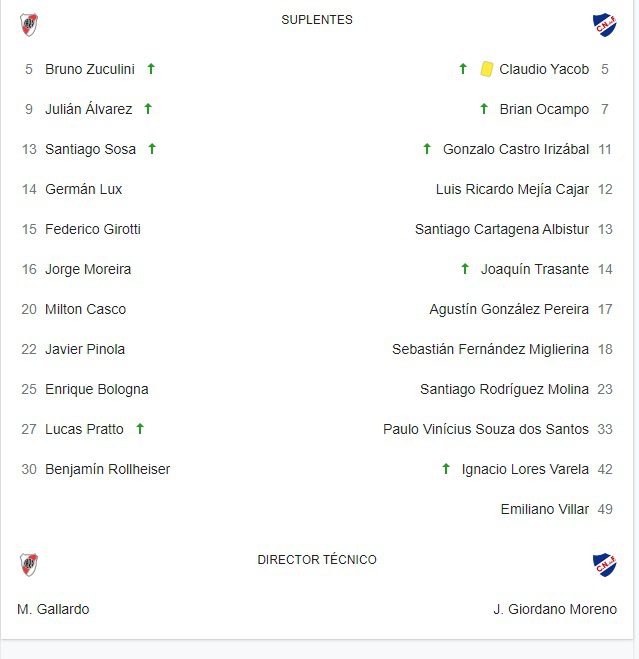Open Germán Lux player profile
639x659 pixels.
click(84, 189)
